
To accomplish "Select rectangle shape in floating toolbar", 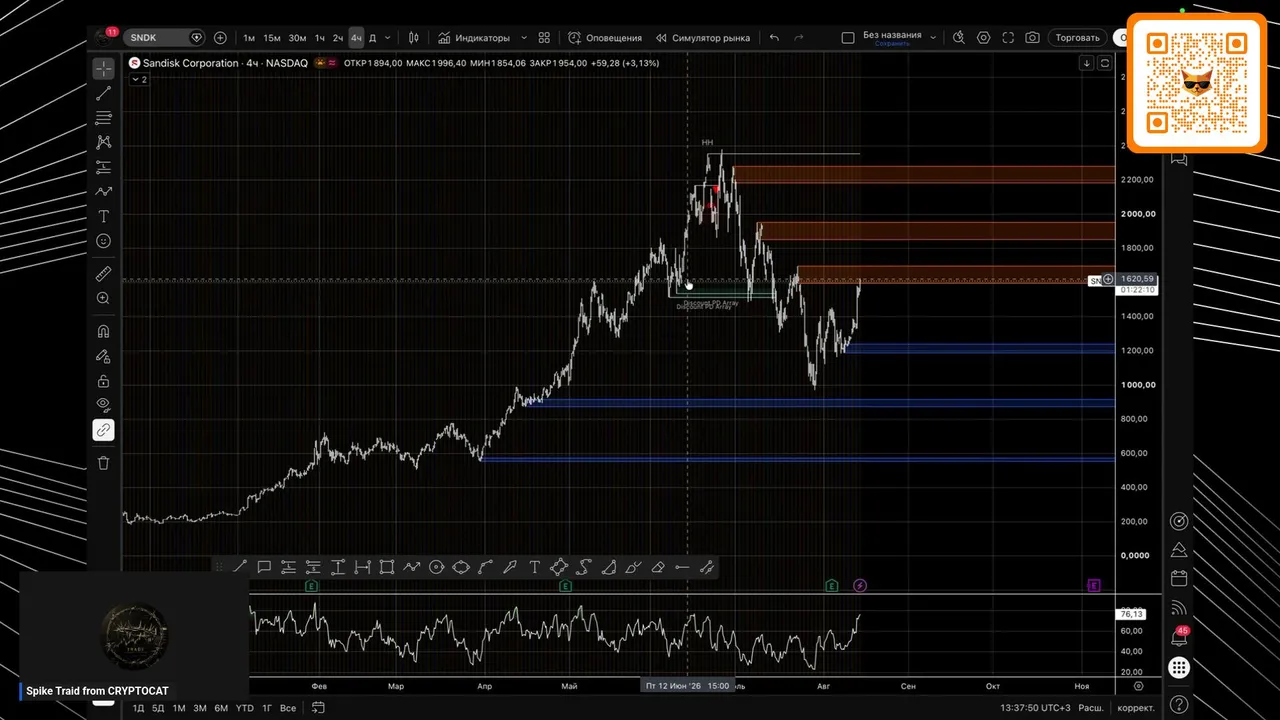I will [x=387, y=567].
